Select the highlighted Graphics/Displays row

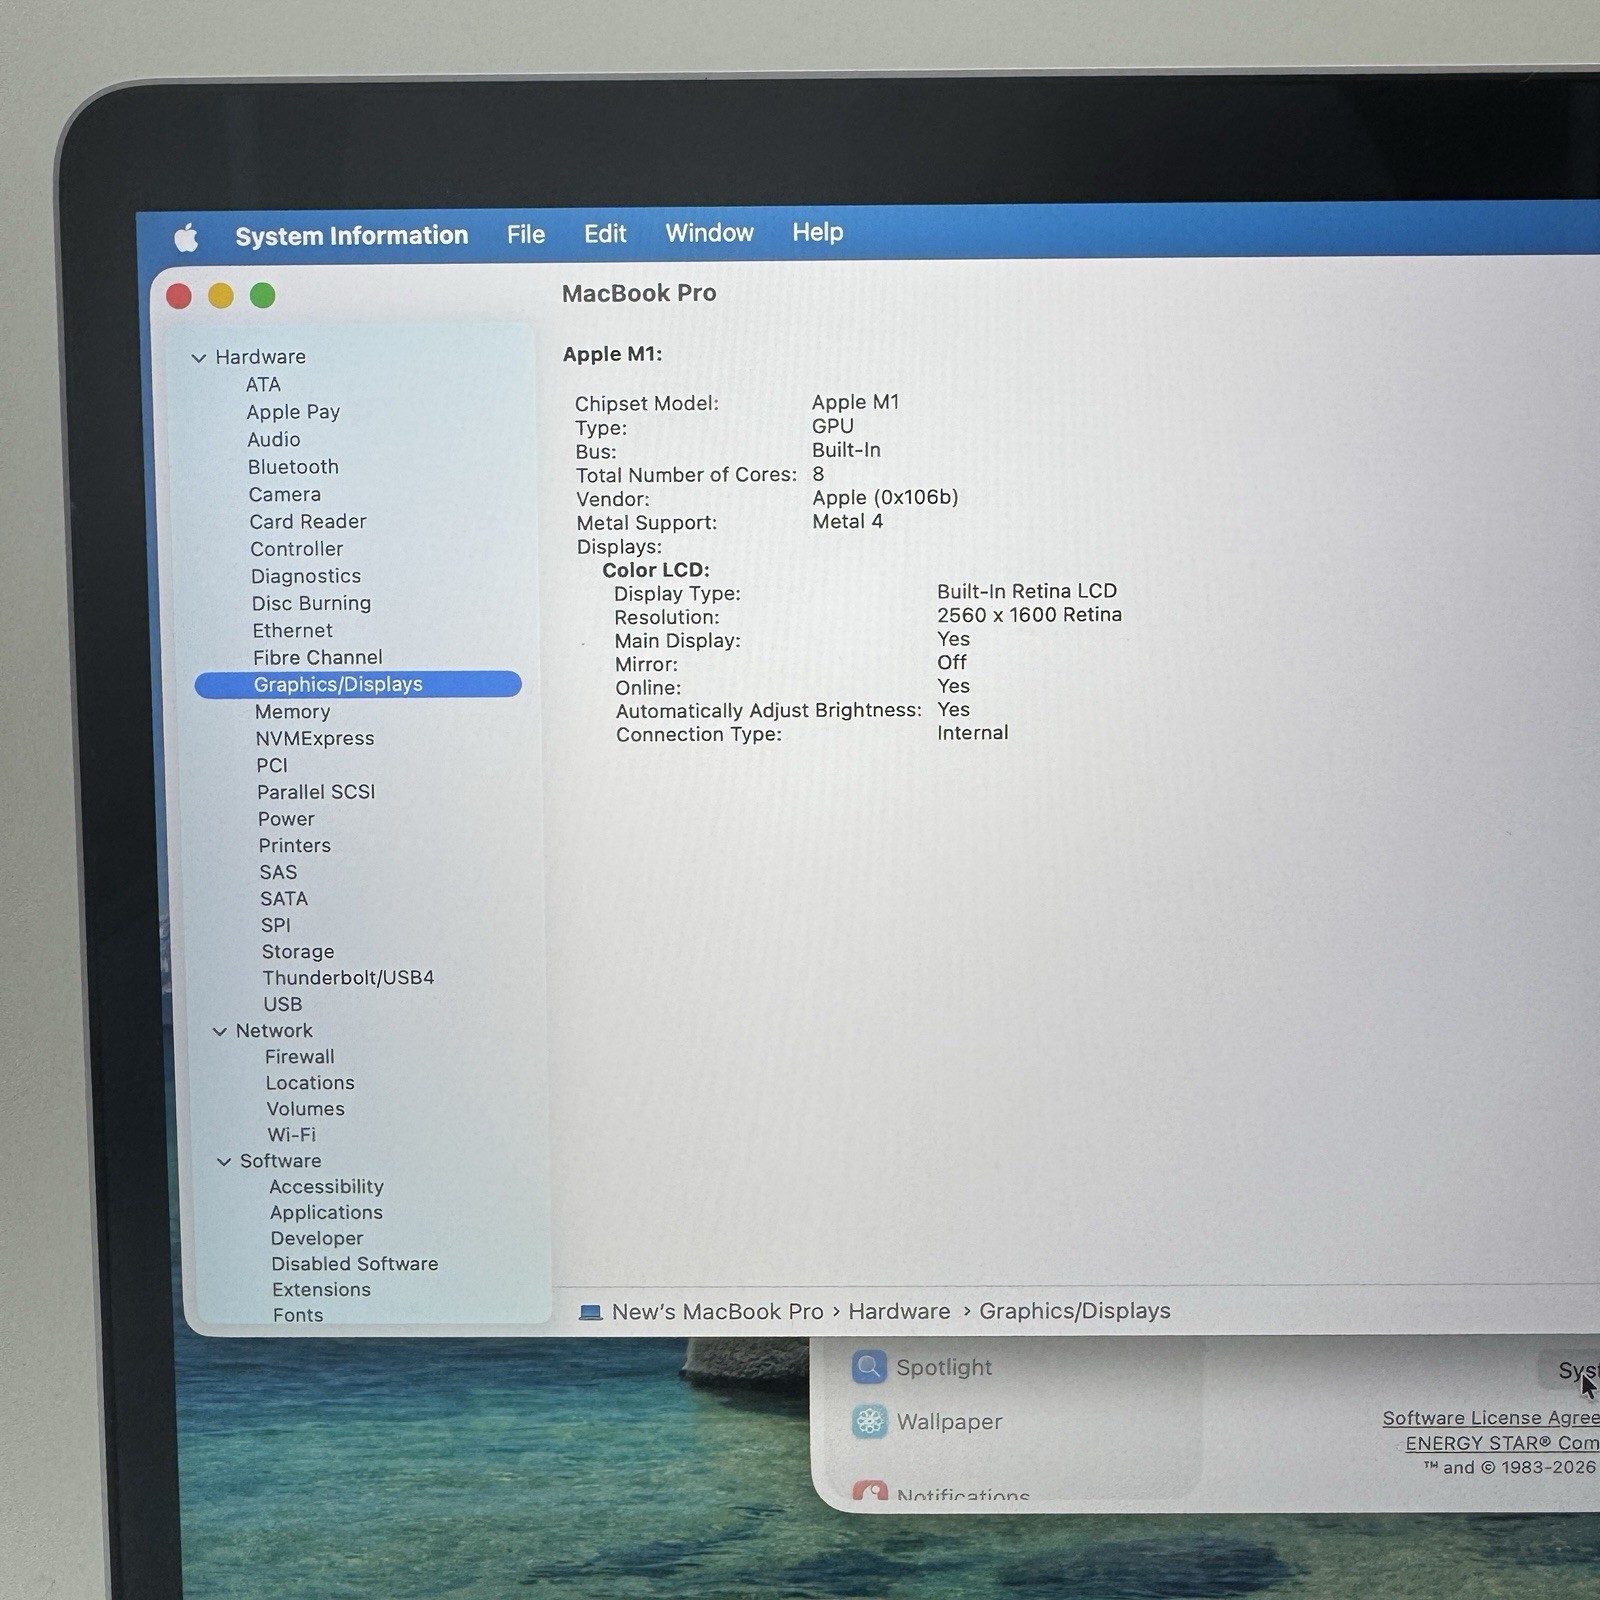click(358, 684)
